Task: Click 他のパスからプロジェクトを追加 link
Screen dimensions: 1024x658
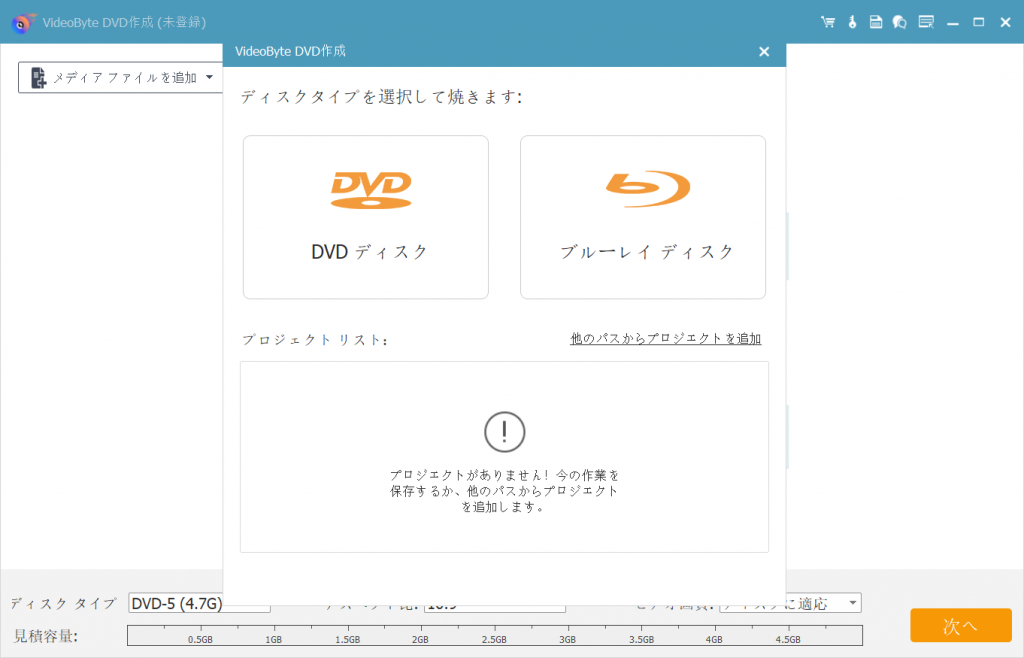Action: pyautogui.click(x=665, y=339)
